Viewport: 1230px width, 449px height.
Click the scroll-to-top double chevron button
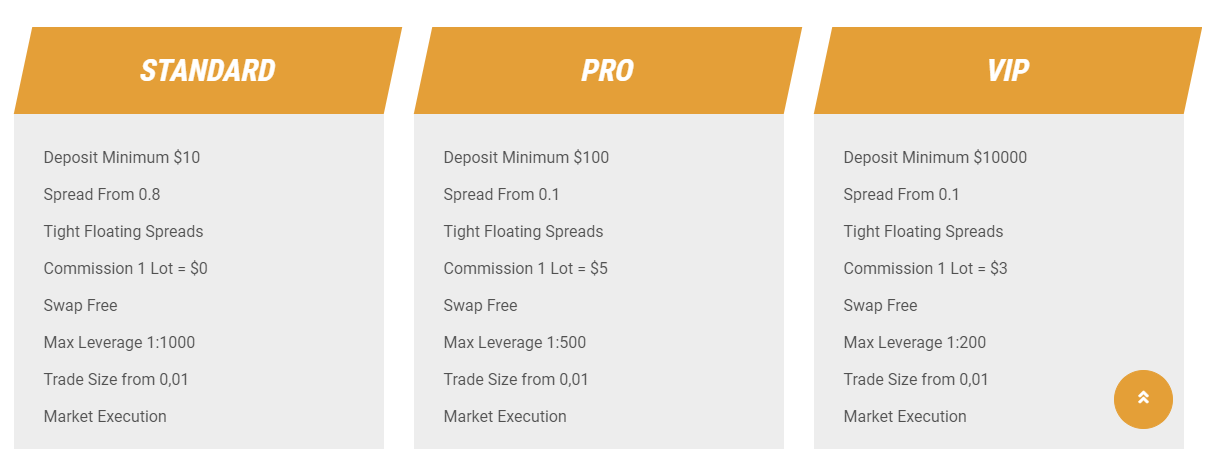[x=1143, y=399]
